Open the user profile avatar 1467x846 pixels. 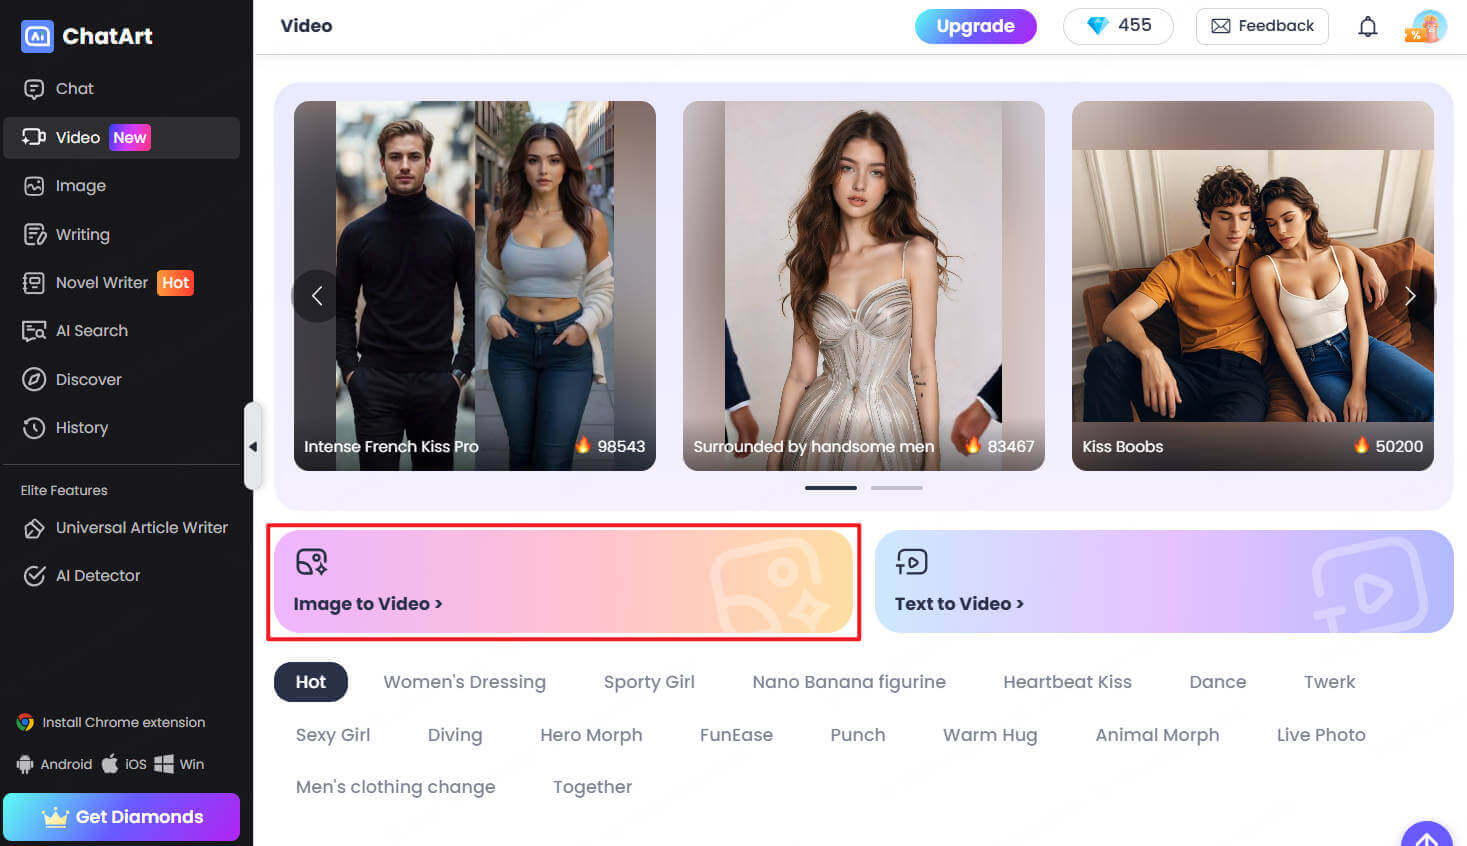(1427, 27)
